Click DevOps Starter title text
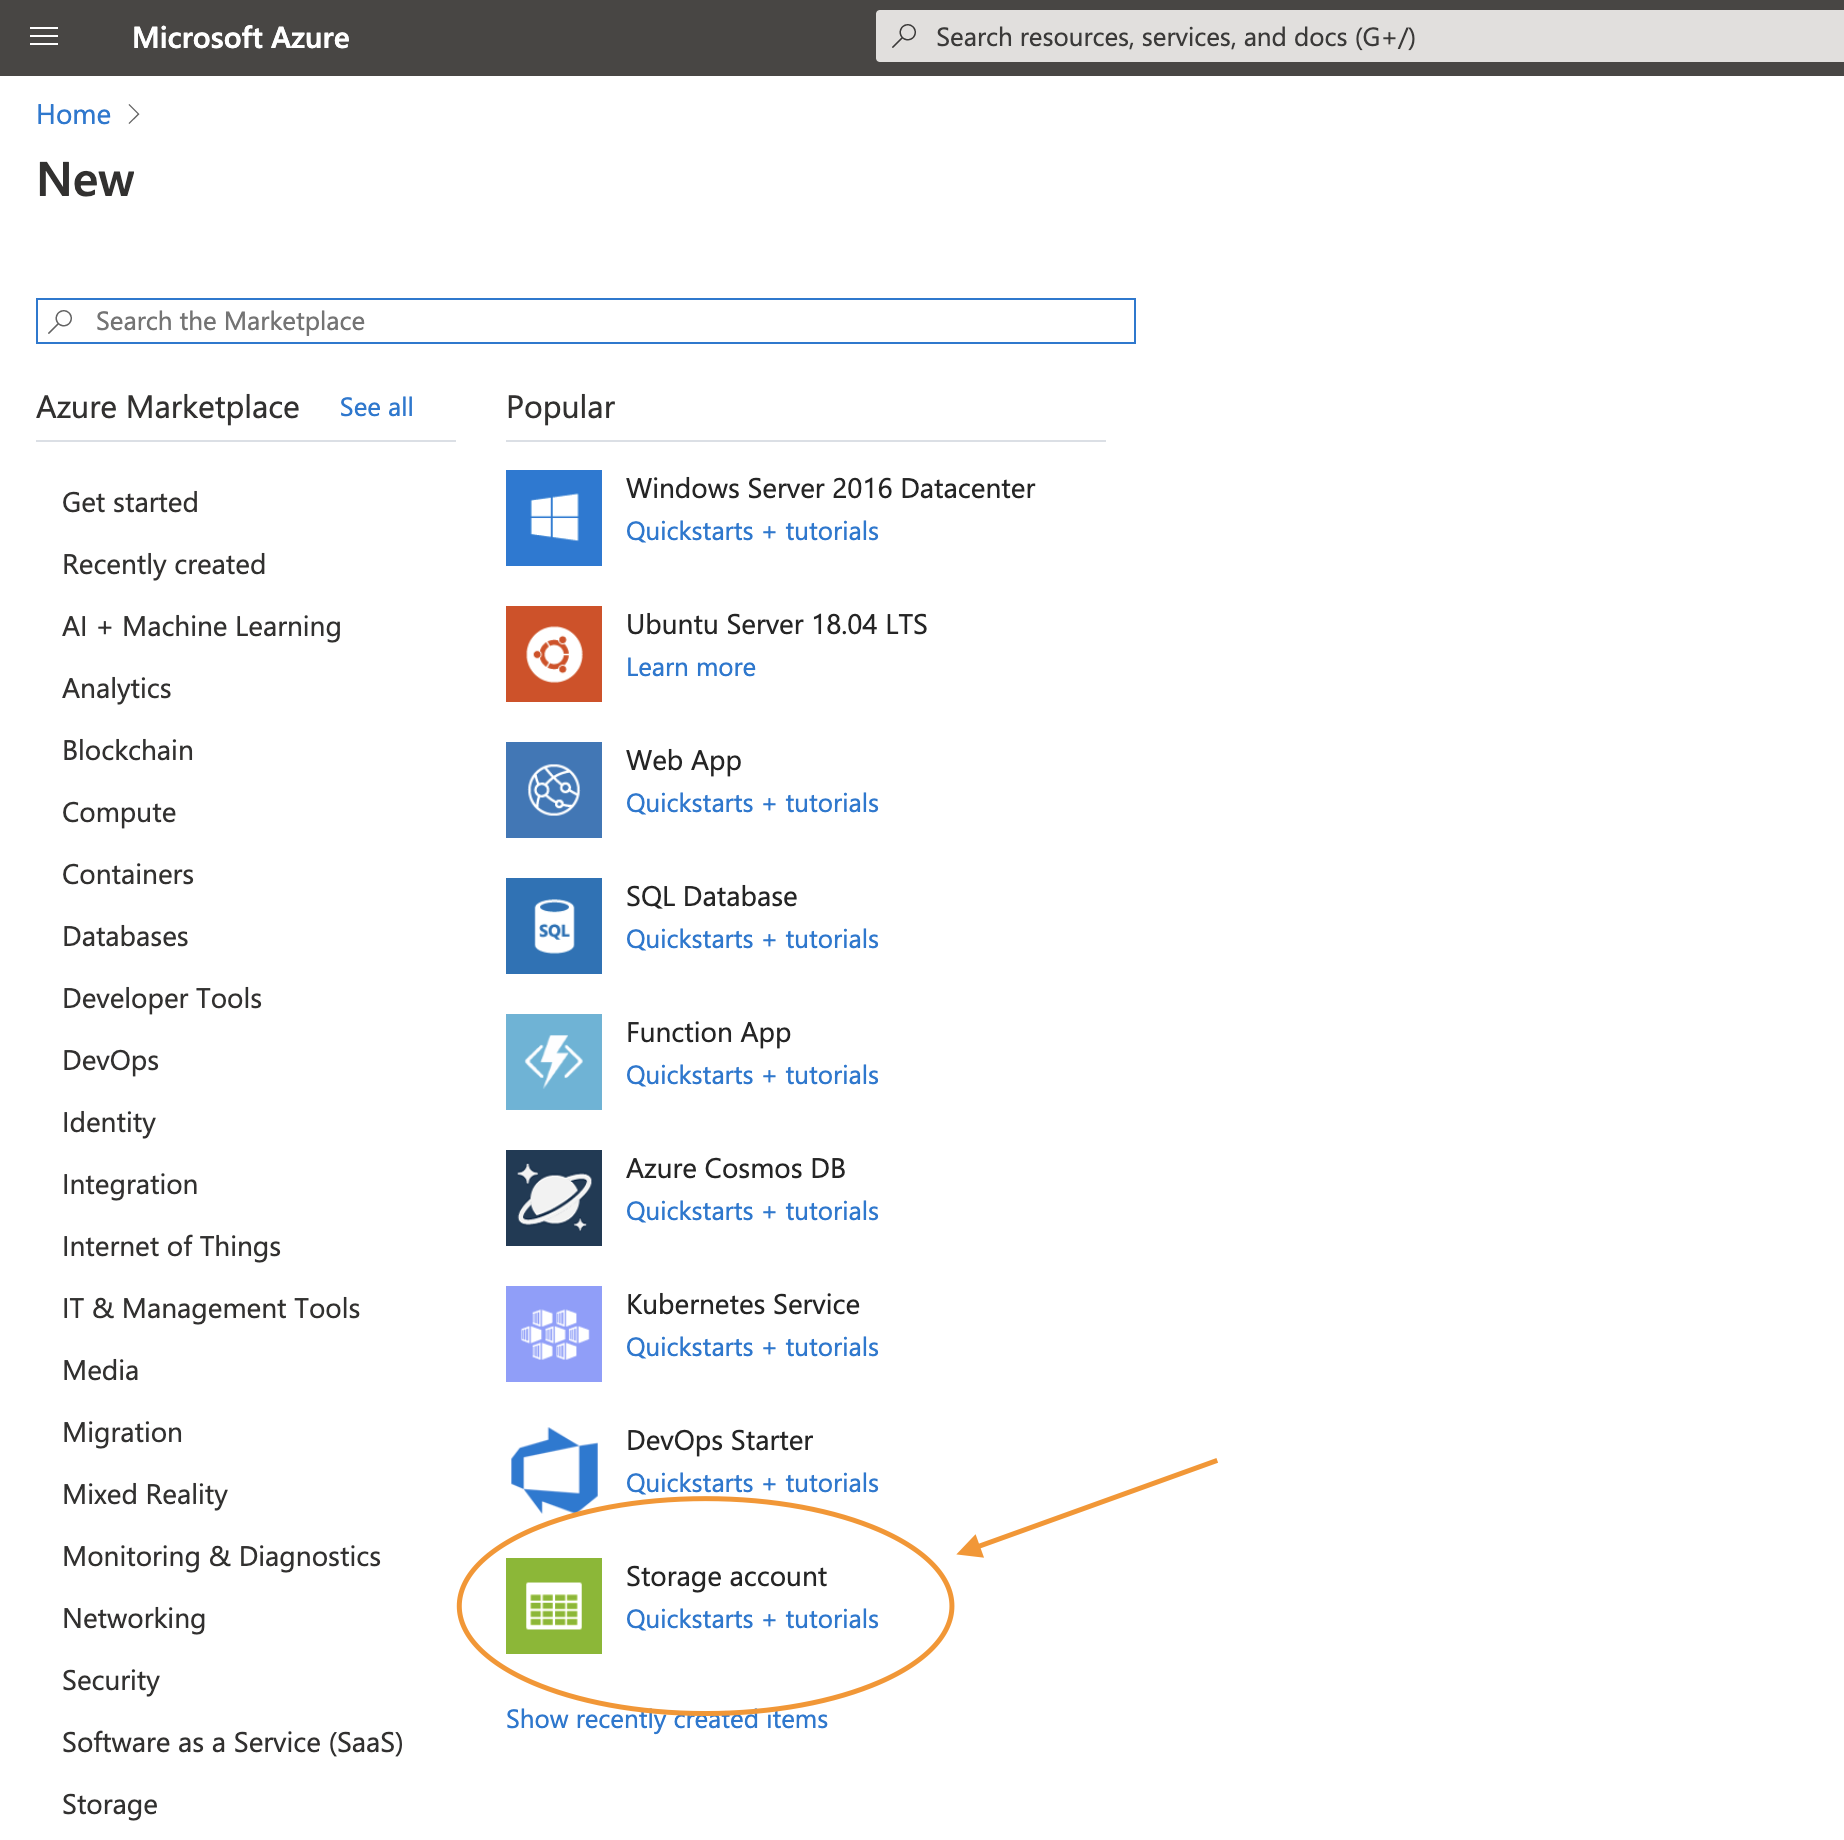 719,1440
